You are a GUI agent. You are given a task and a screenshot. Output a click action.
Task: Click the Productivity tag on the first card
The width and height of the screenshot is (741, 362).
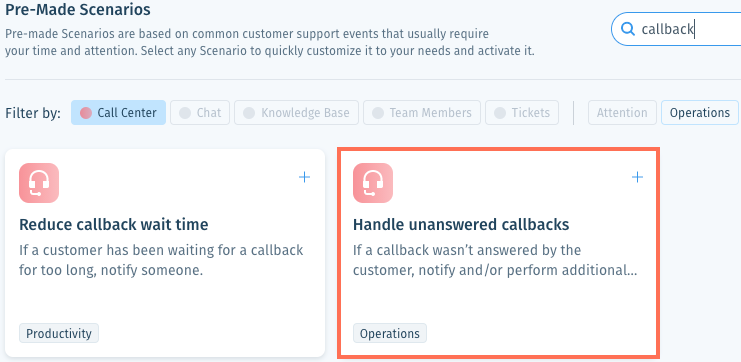[x=59, y=333]
